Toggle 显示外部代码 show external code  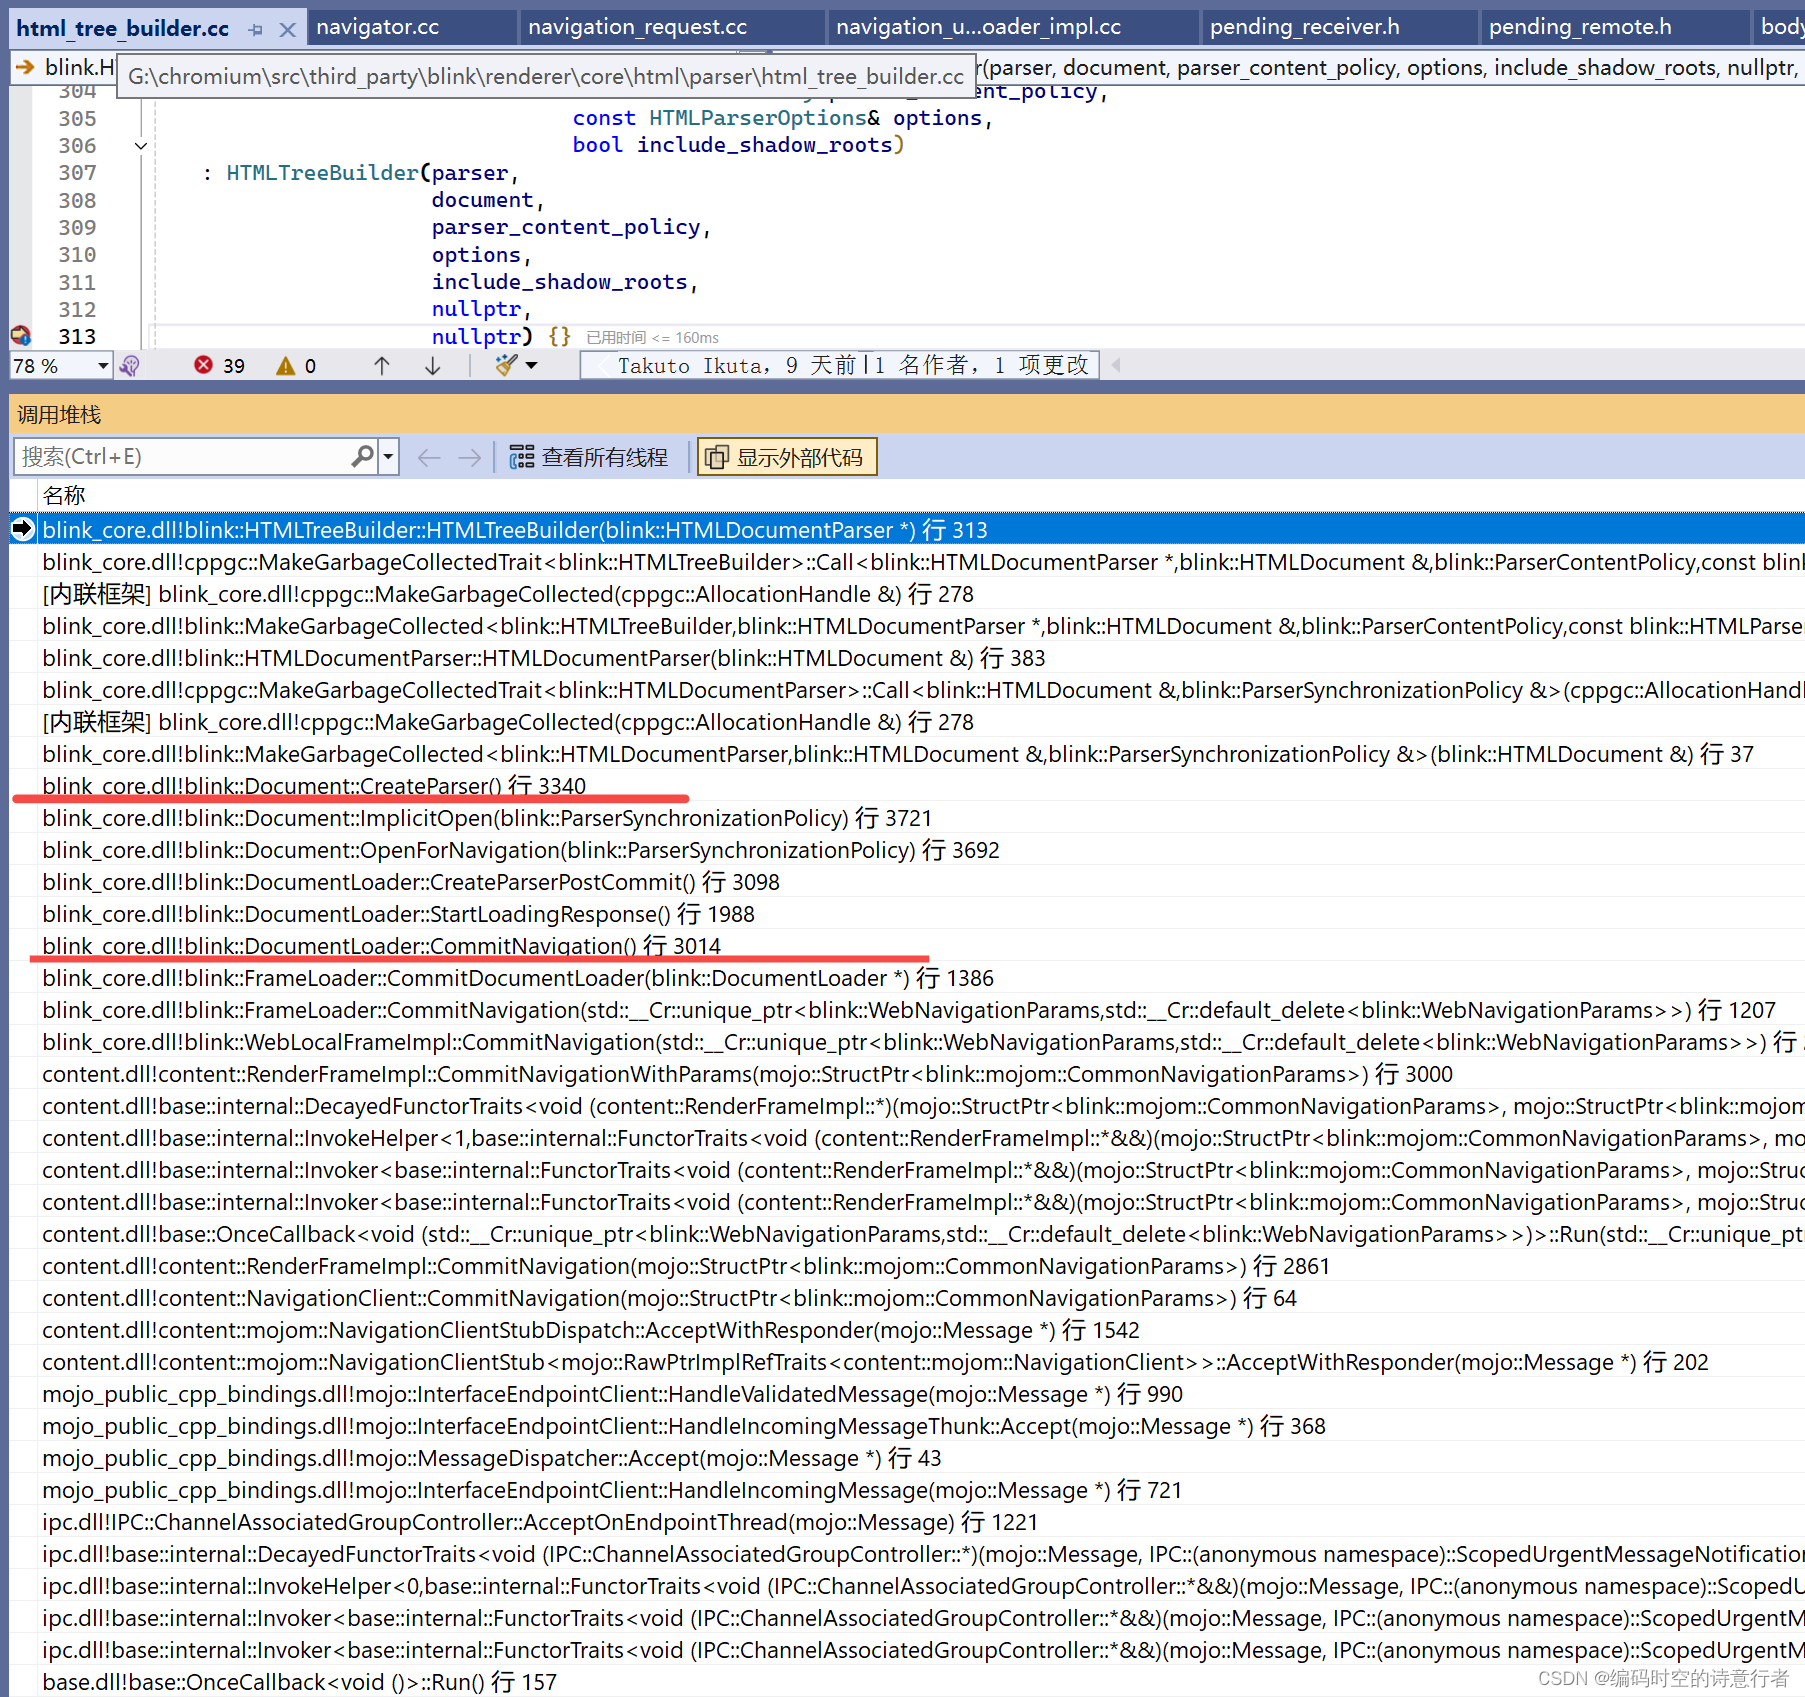click(x=786, y=457)
